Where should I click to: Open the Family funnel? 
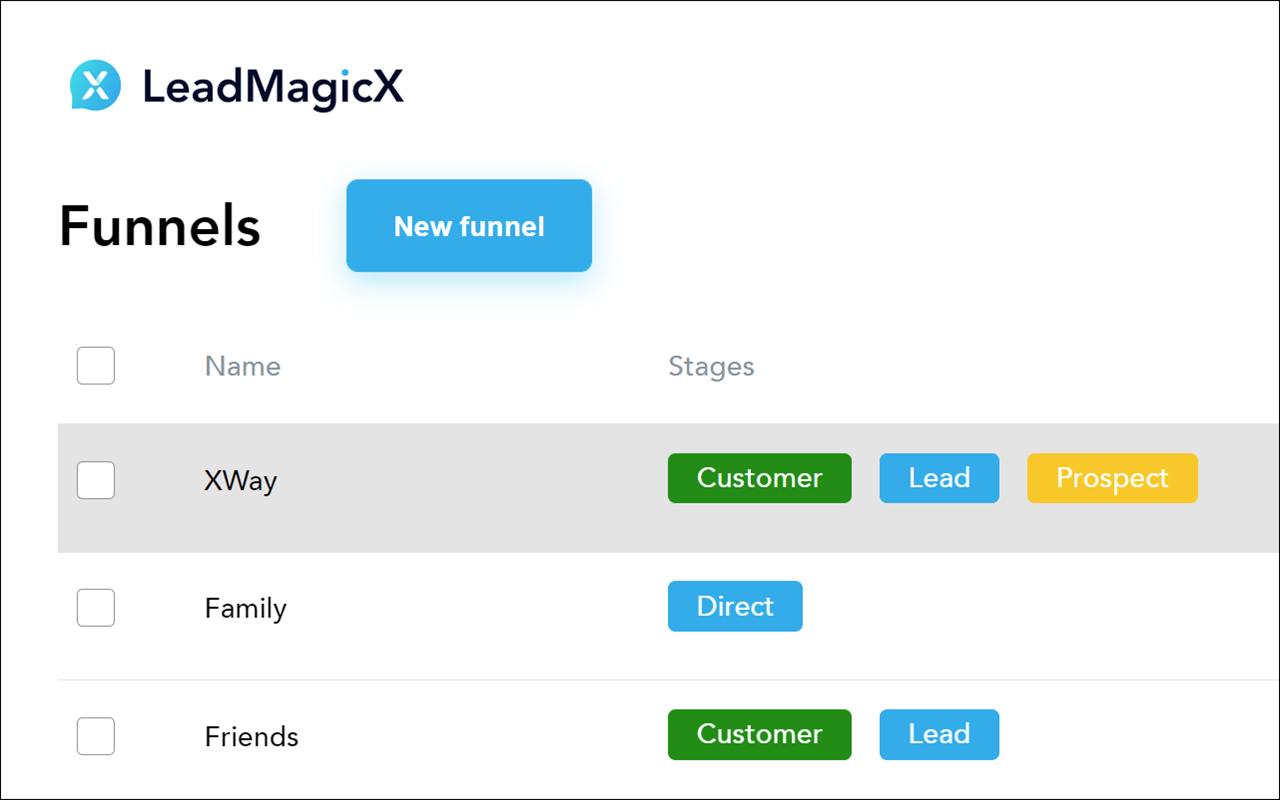[245, 608]
